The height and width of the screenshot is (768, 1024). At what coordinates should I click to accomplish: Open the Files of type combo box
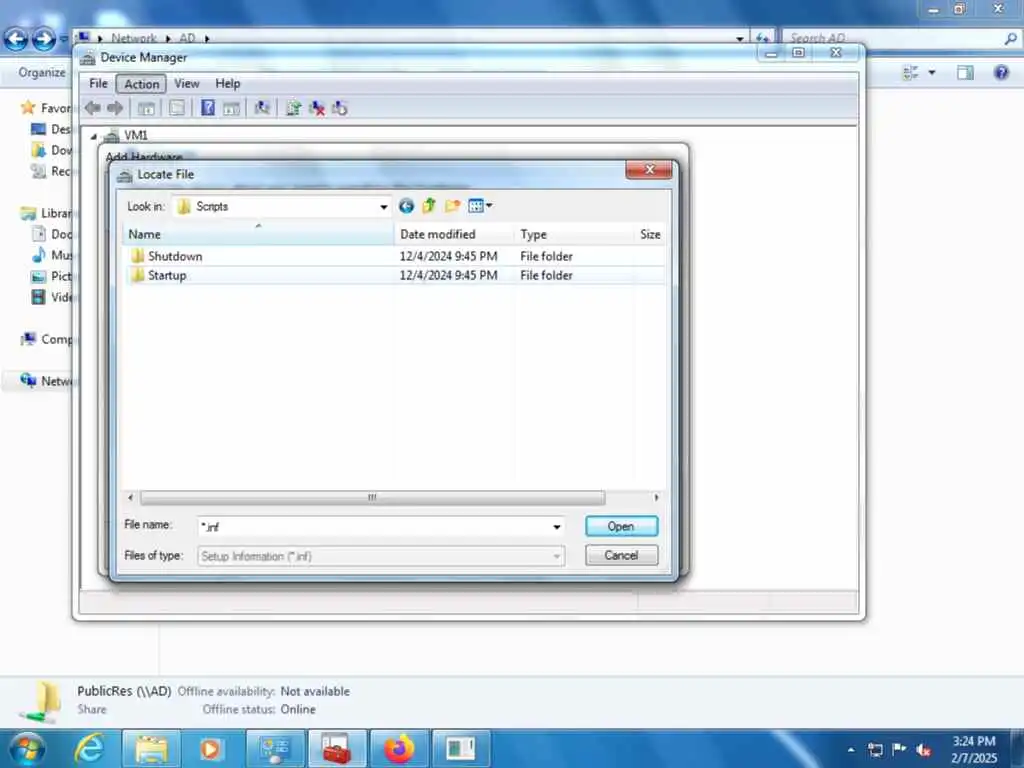click(x=381, y=556)
